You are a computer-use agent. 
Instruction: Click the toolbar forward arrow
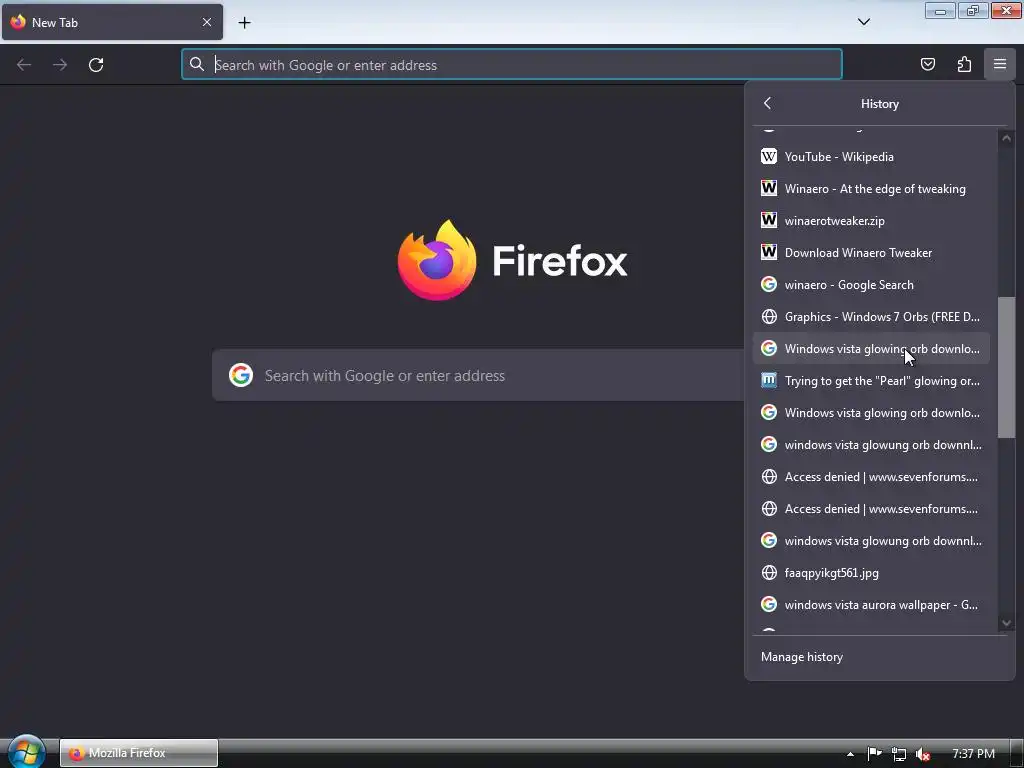[x=60, y=65]
